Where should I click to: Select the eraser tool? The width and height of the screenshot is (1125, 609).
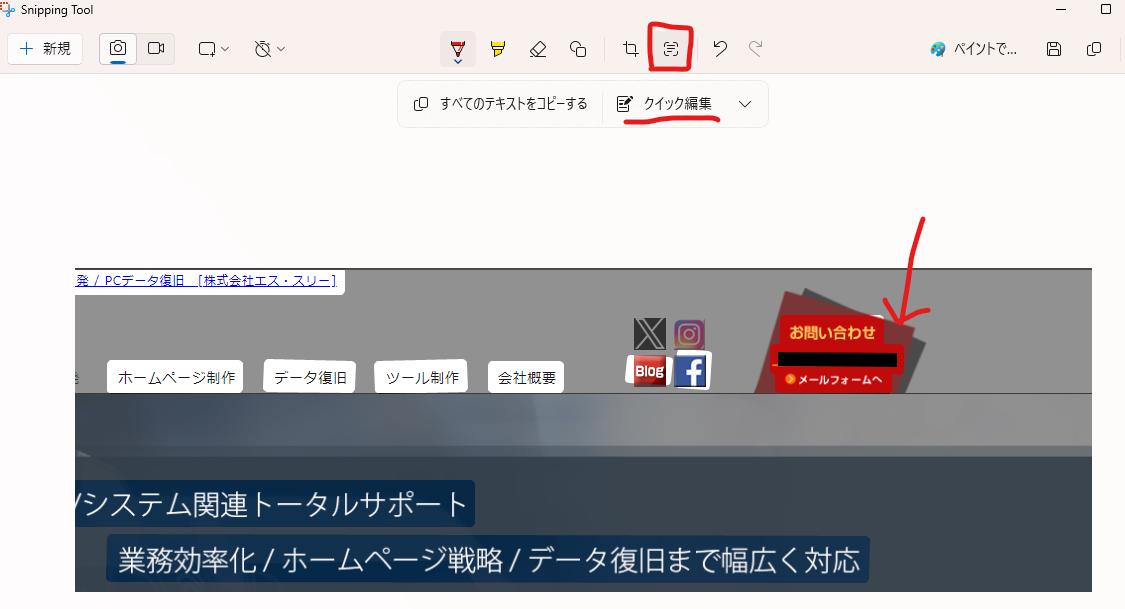pos(537,49)
